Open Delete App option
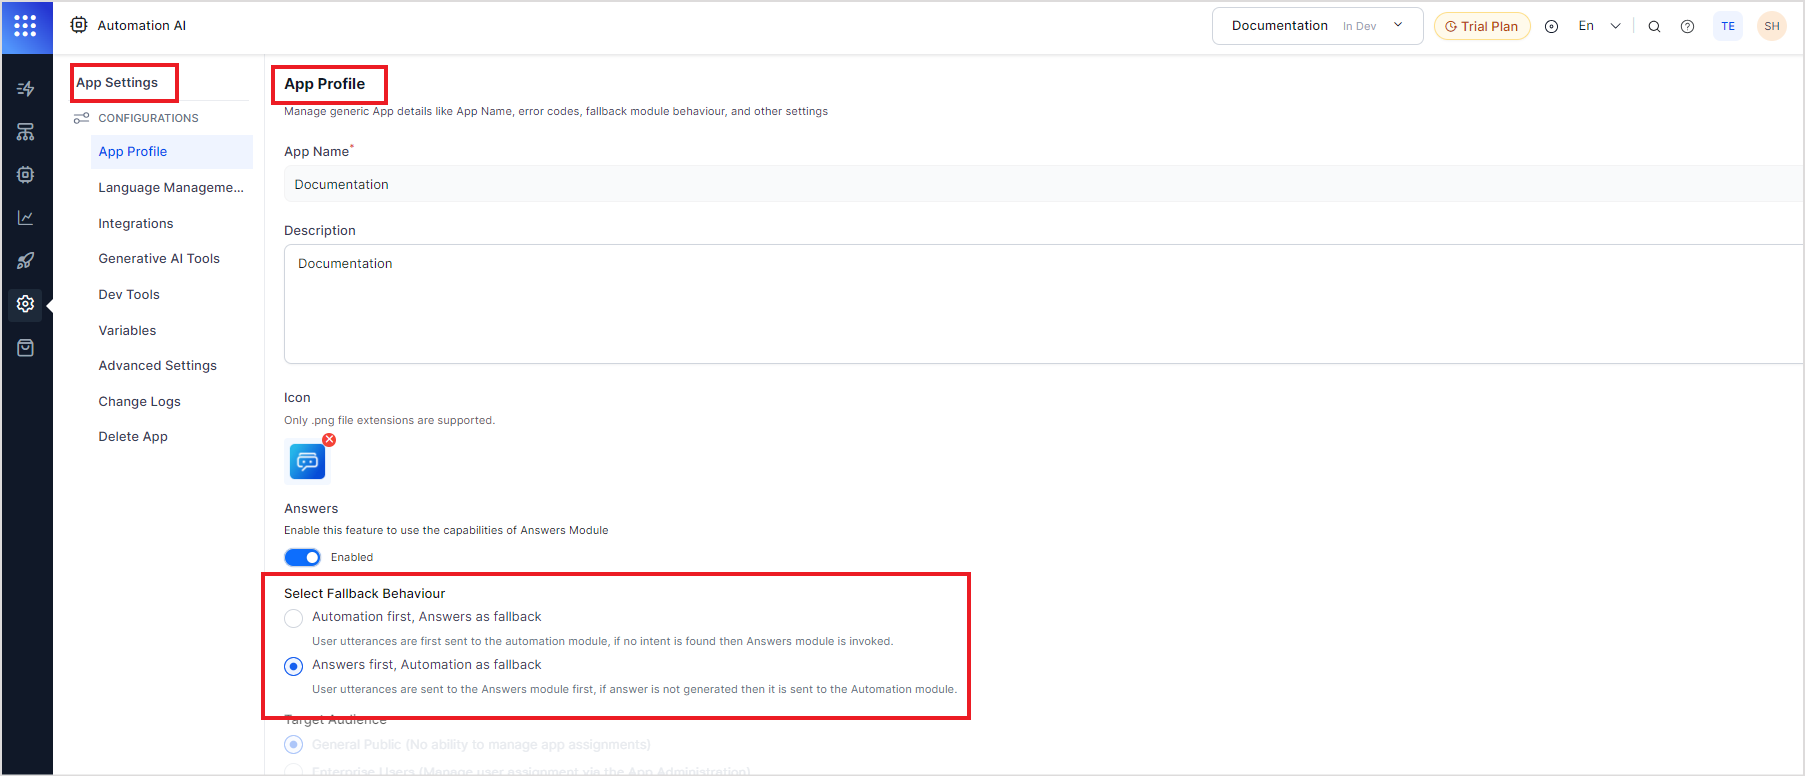This screenshot has width=1805, height=776. (x=132, y=437)
